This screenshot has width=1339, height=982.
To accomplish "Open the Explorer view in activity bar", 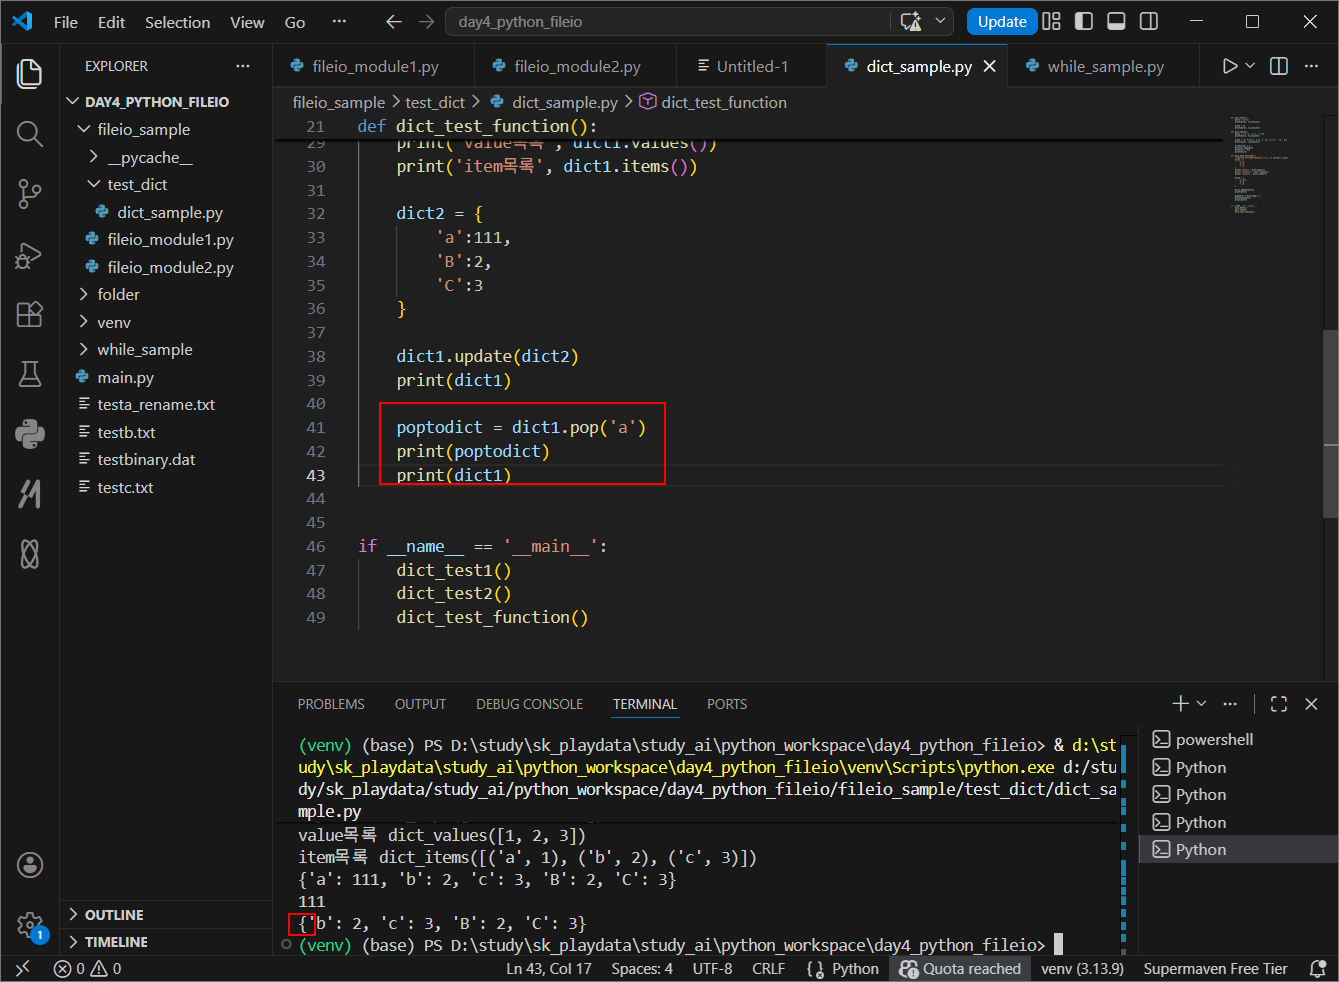I will click(30, 73).
